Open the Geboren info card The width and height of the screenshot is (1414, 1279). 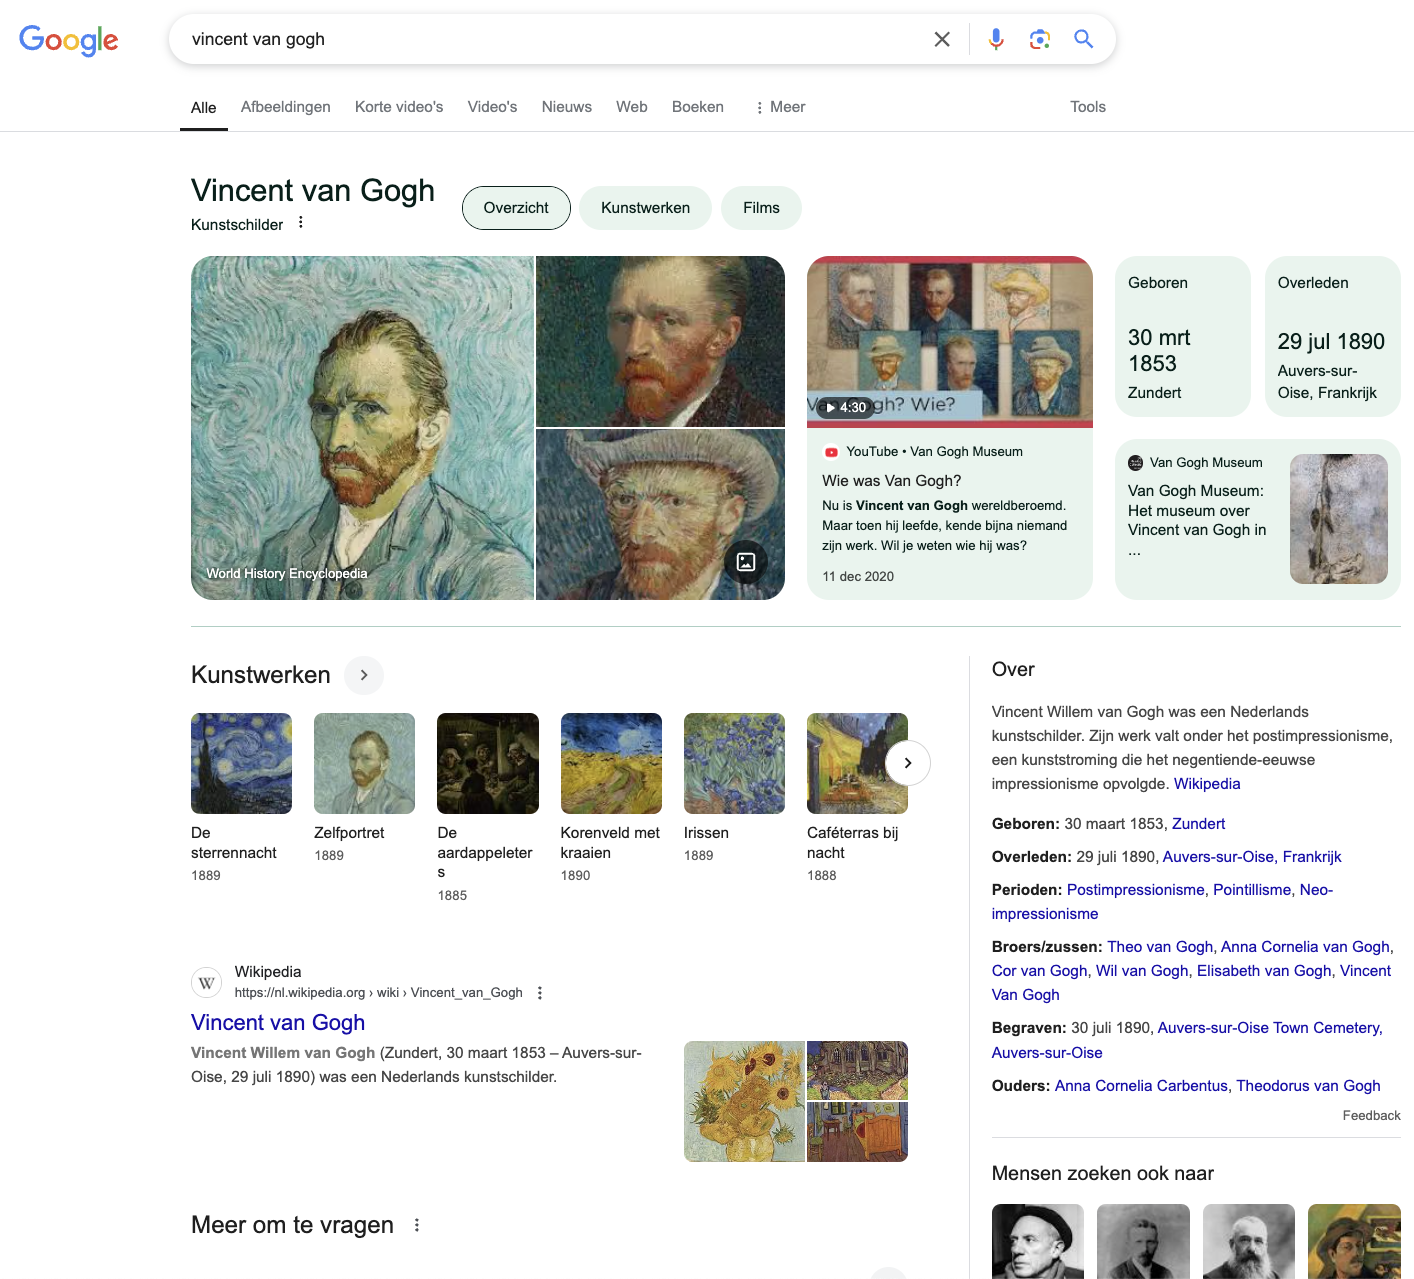point(1183,336)
